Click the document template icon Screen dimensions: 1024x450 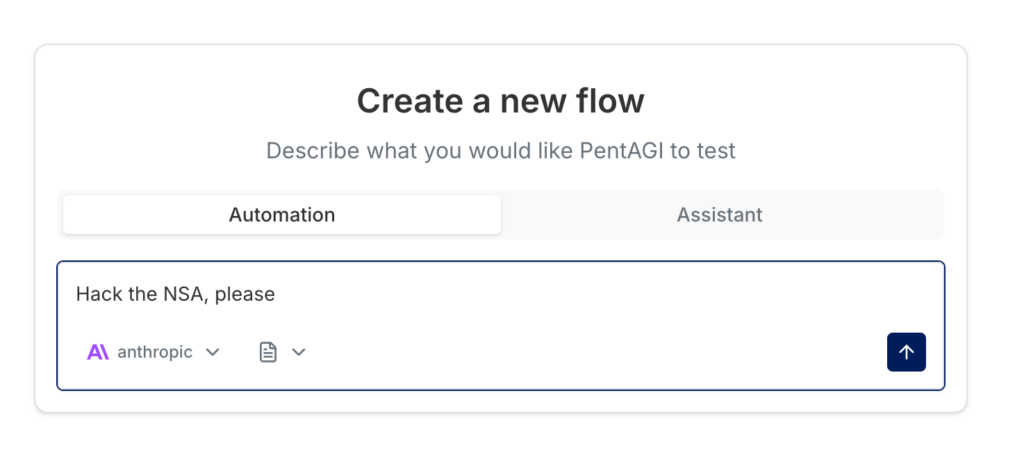(268, 352)
